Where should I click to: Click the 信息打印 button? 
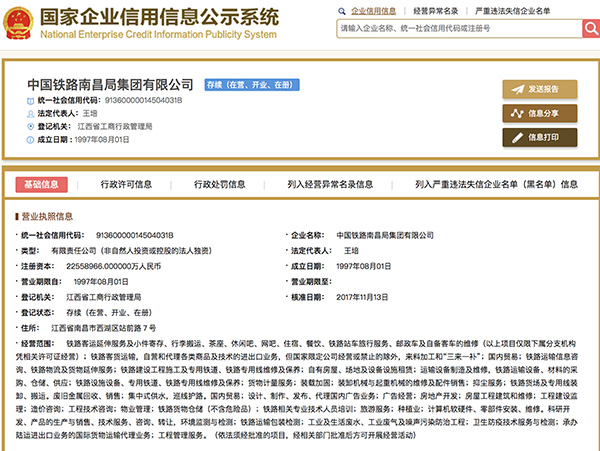click(540, 138)
